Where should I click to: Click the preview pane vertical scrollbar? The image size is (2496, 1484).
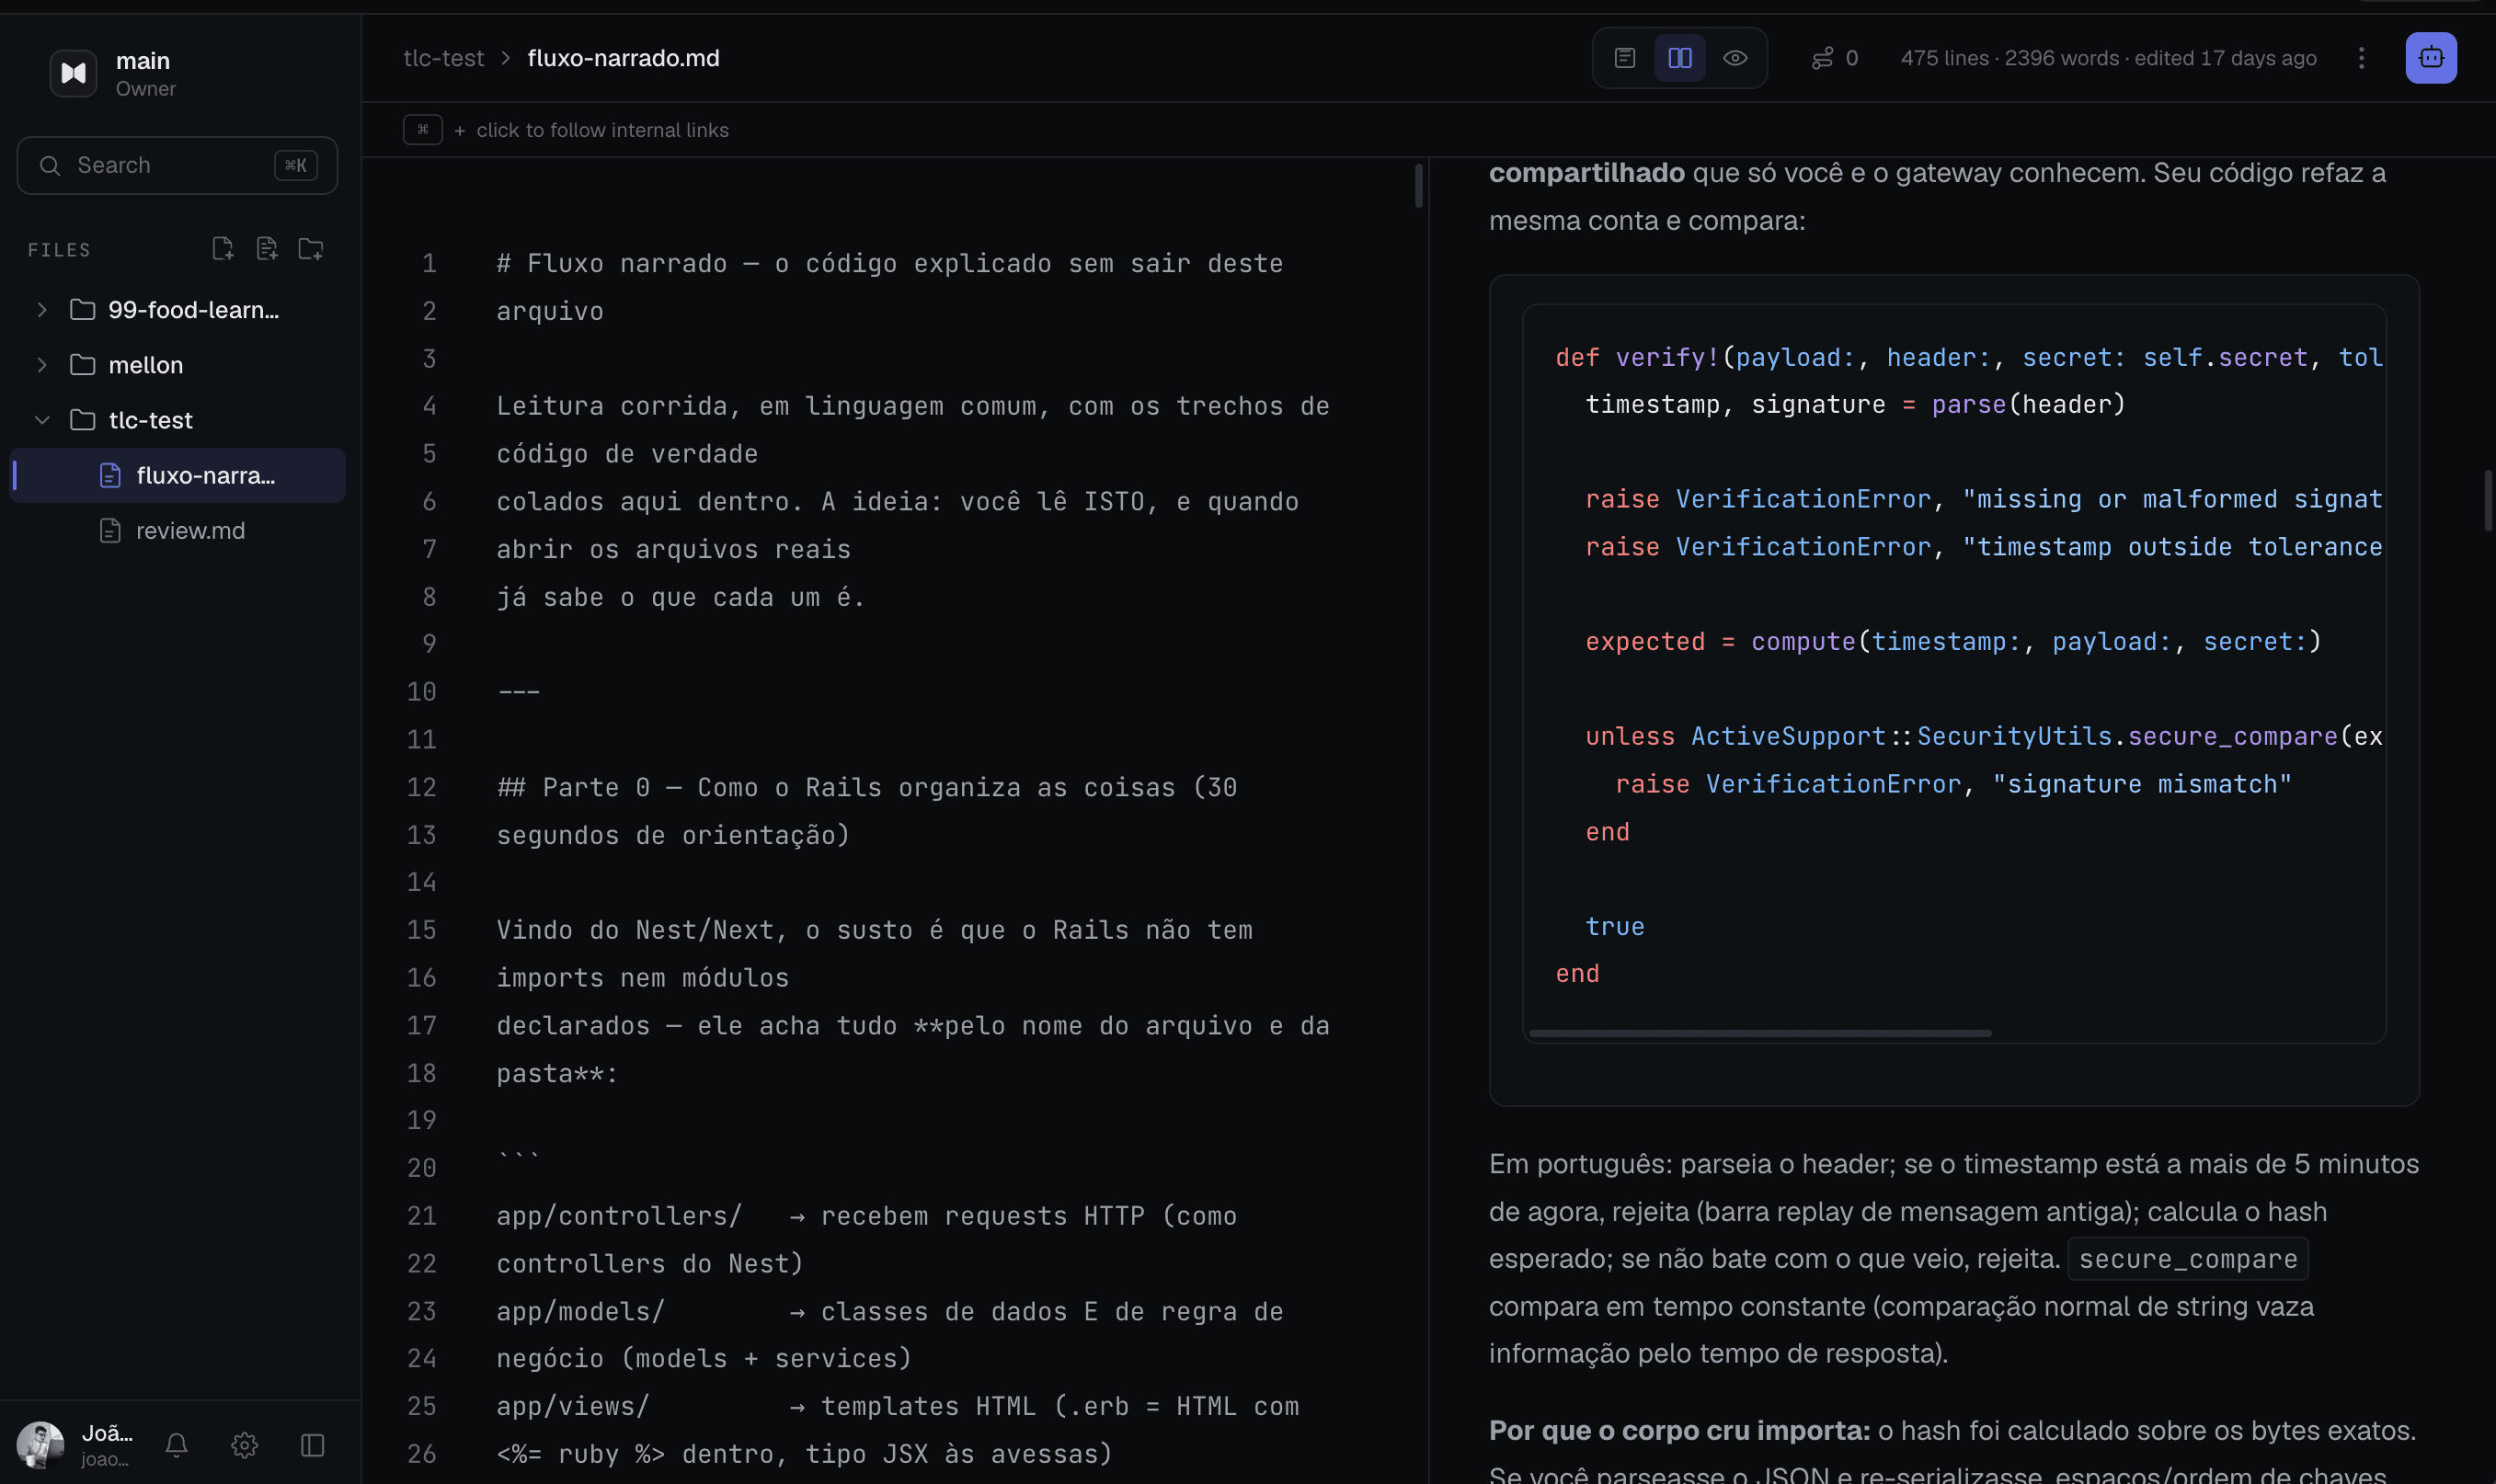pos(2486,500)
